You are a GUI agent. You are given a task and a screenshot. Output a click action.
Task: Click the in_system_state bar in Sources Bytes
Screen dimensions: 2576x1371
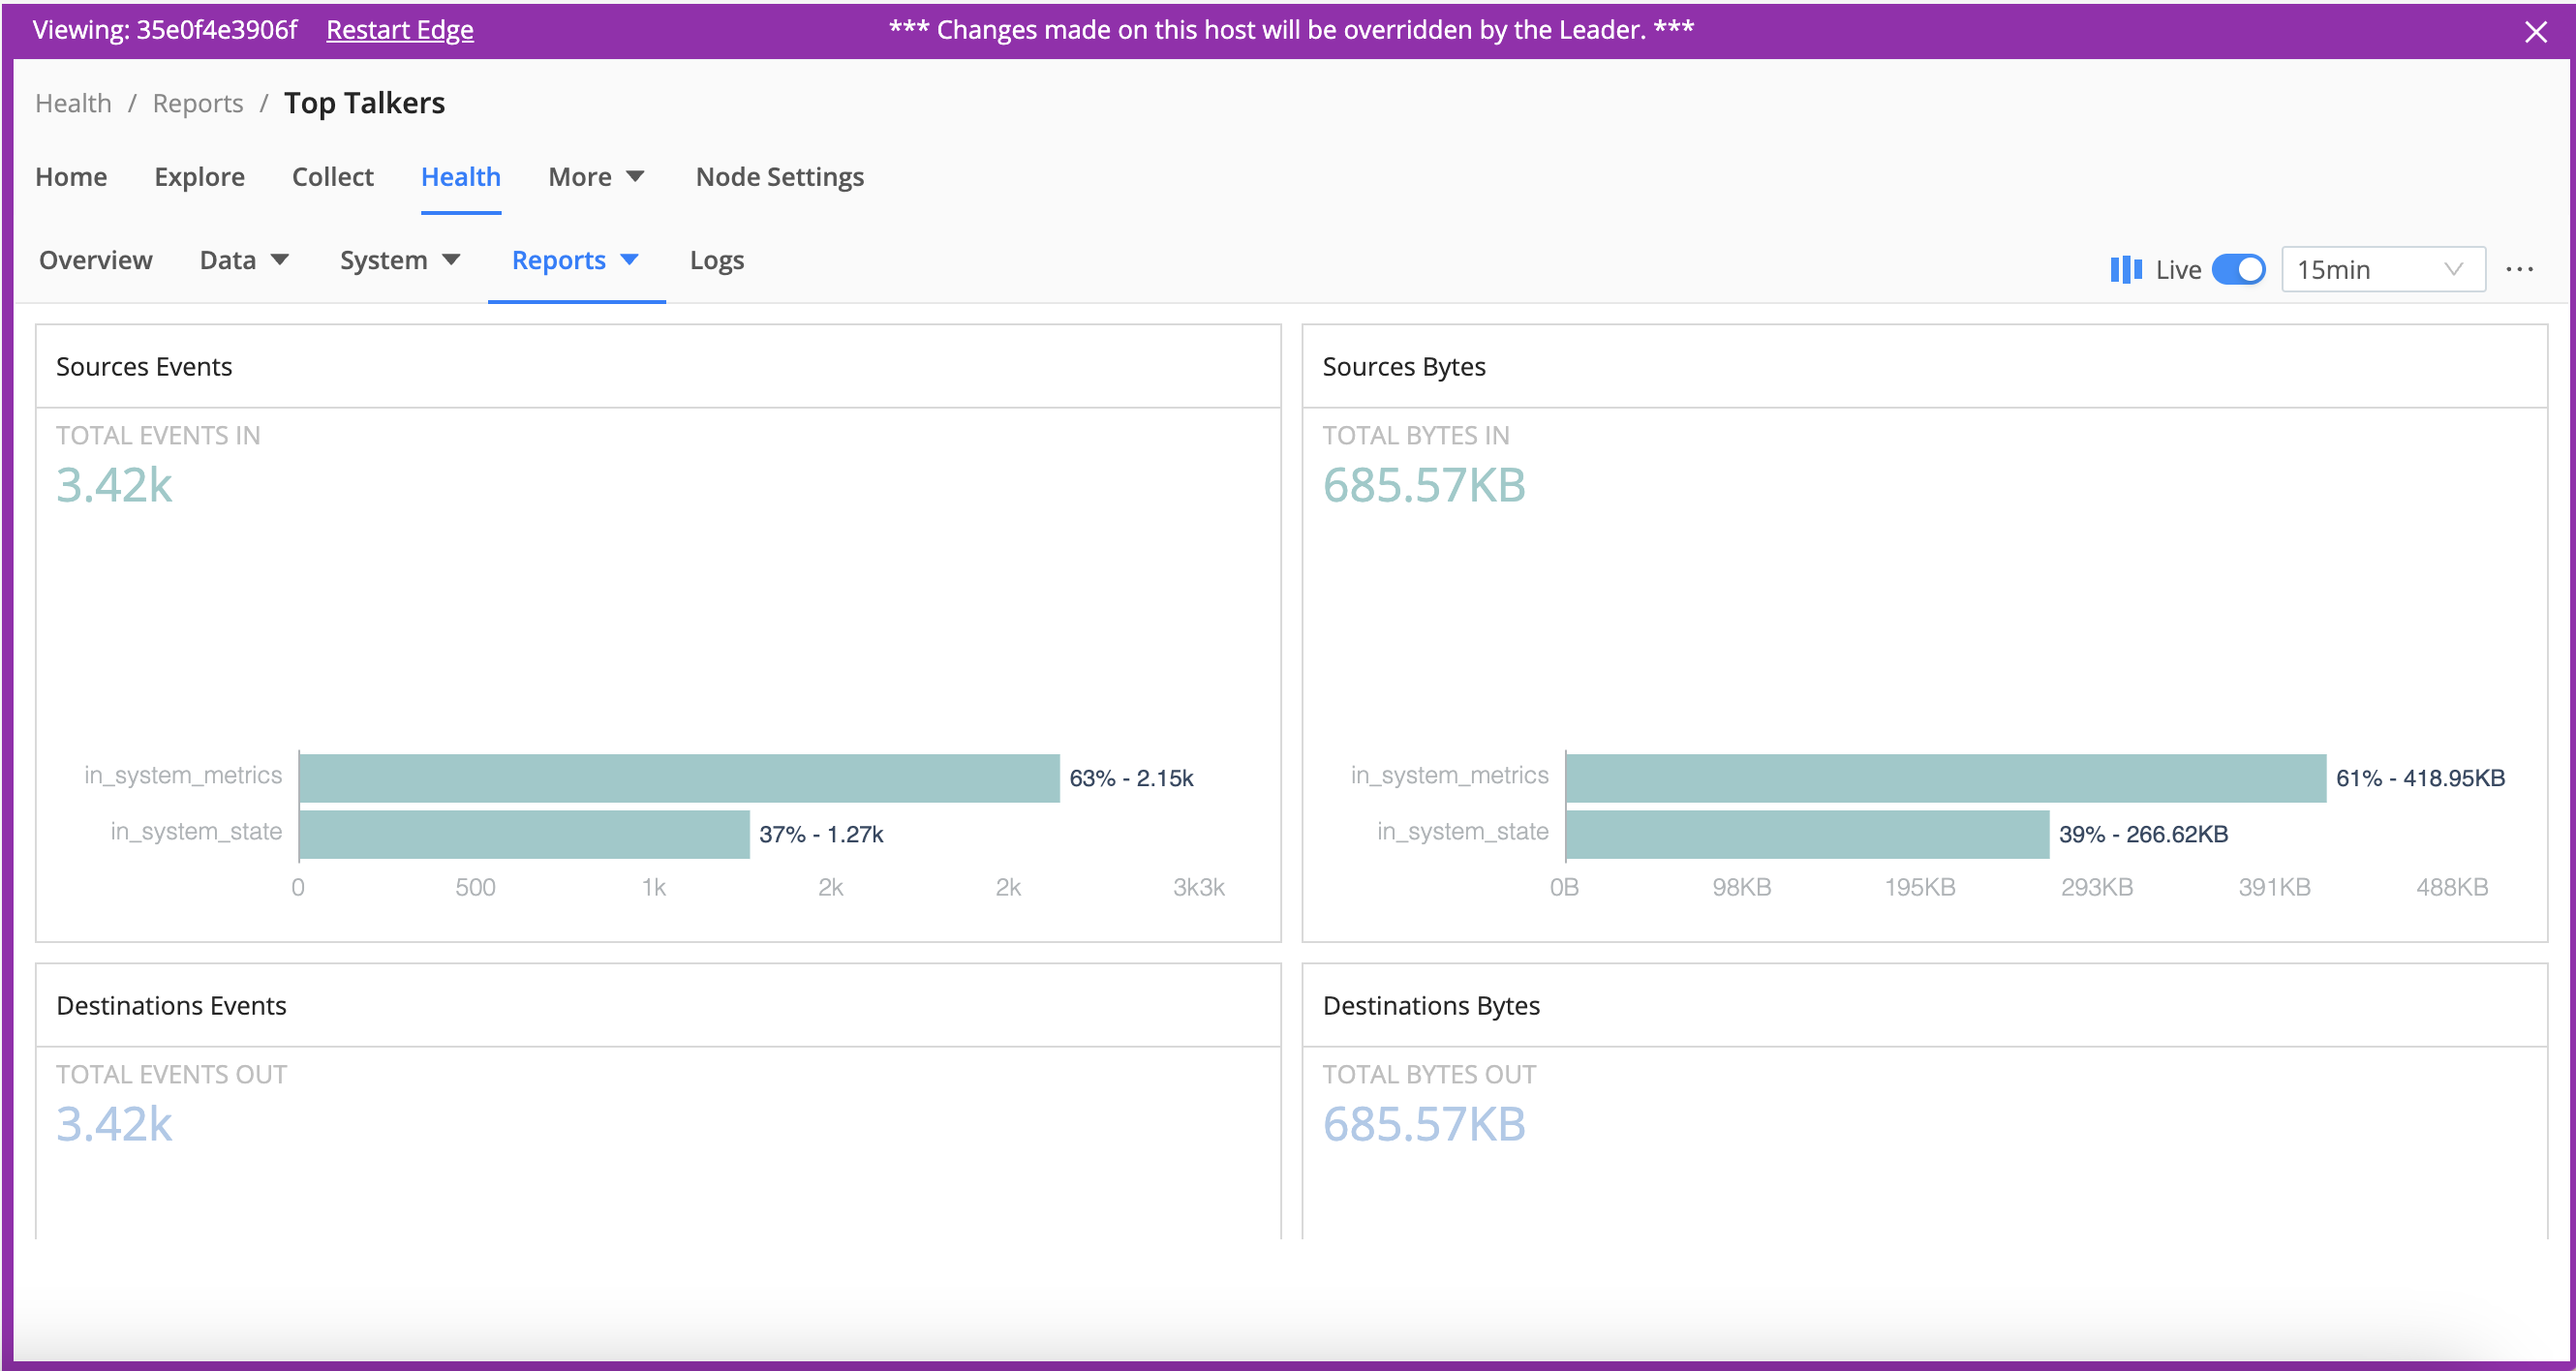pos(1806,834)
